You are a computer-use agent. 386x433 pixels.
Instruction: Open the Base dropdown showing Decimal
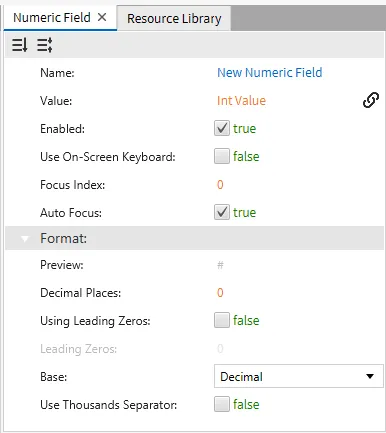[x=299, y=376]
